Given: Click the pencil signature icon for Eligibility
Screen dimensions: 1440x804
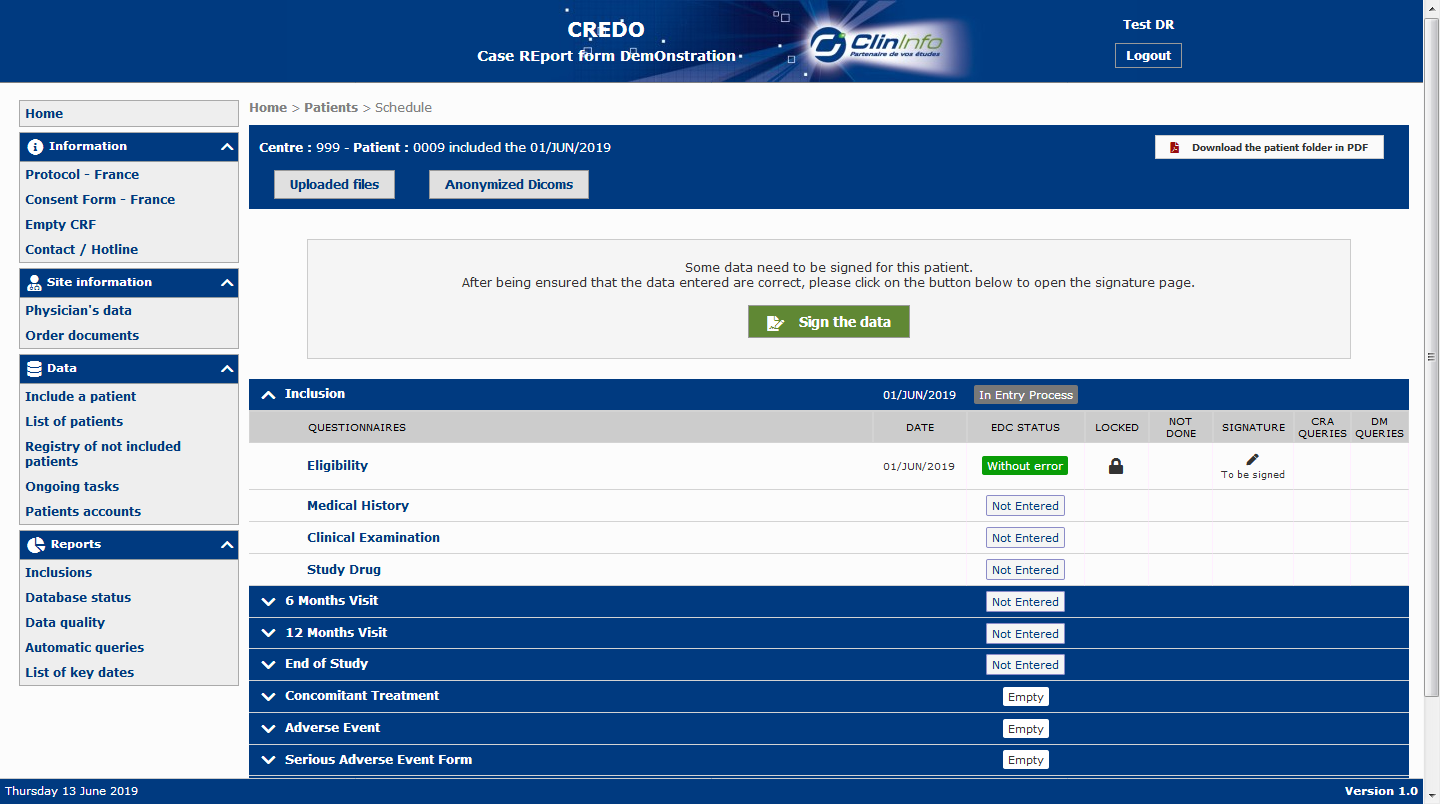Looking at the screenshot, I should [1252, 459].
